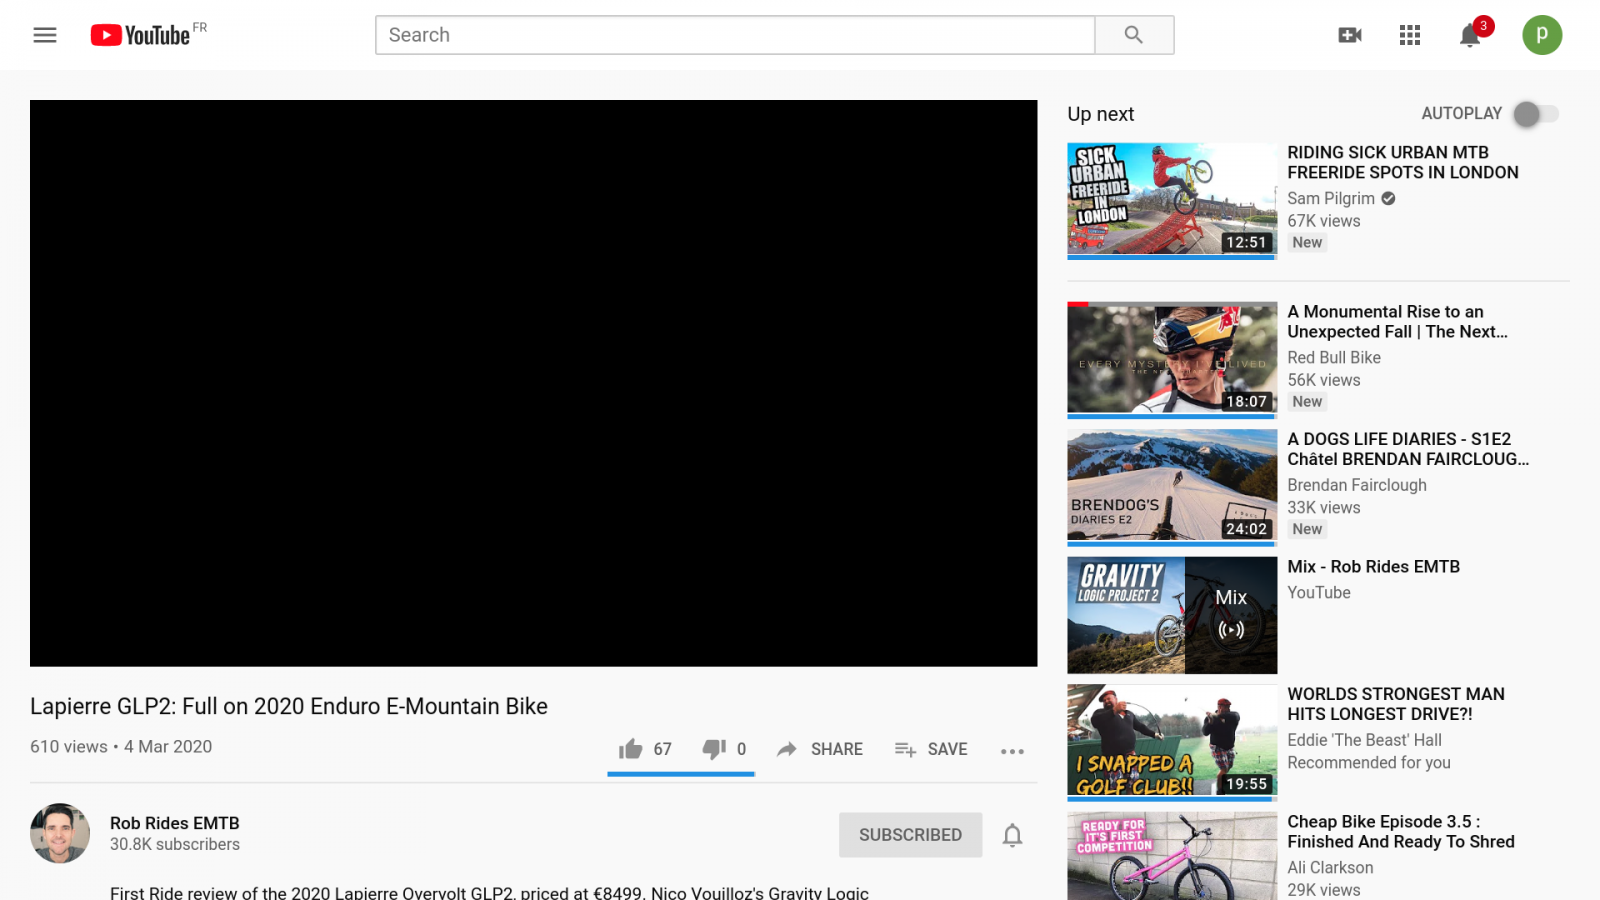The height and width of the screenshot is (900, 1600).
Task: Open Gravity Logic Project mix thumbnail
Action: point(1172,615)
